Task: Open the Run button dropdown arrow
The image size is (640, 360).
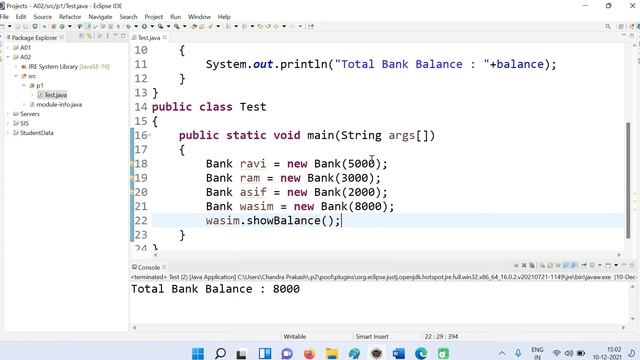Action: (152, 27)
